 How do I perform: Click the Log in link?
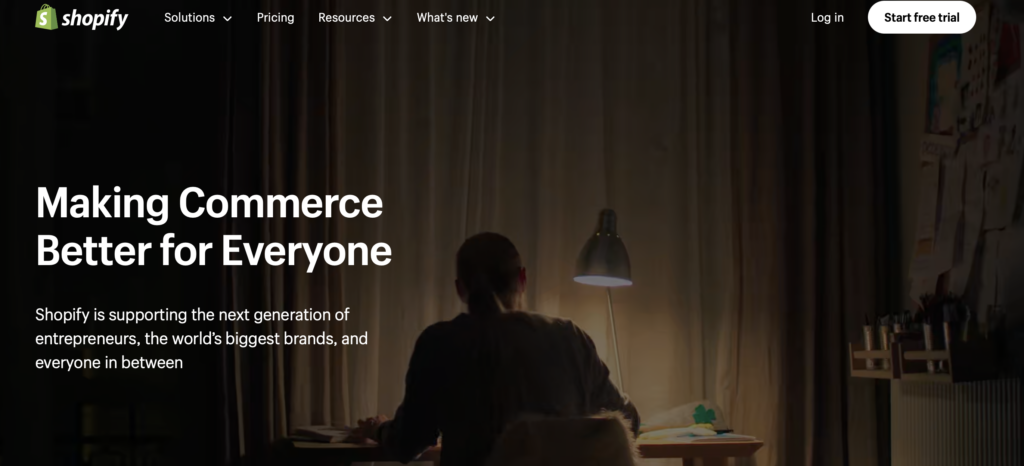tap(827, 18)
